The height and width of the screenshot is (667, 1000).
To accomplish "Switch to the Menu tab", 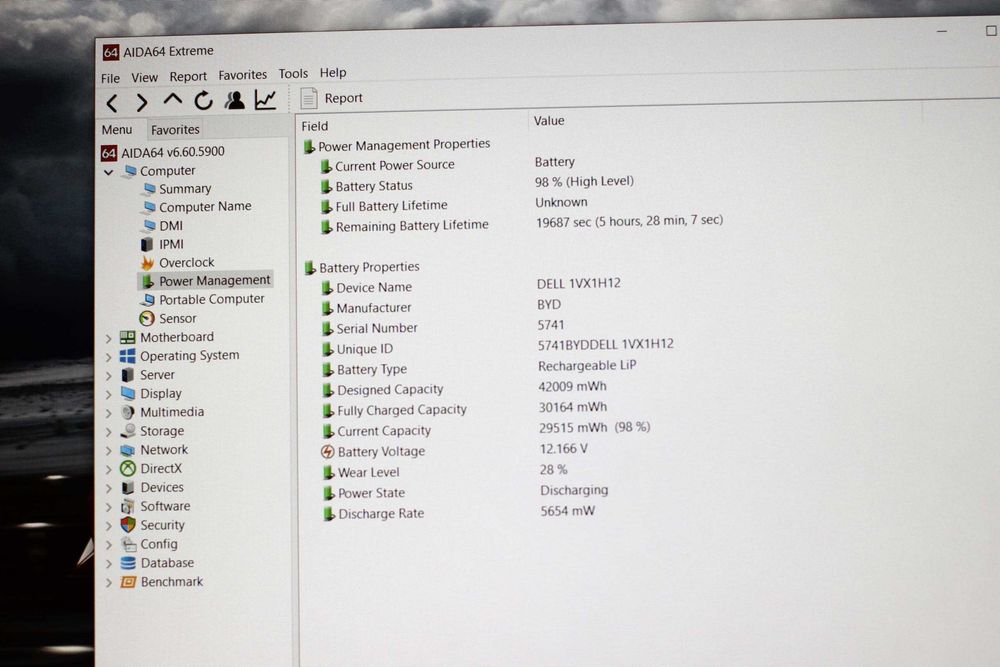I will pos(117,129).
